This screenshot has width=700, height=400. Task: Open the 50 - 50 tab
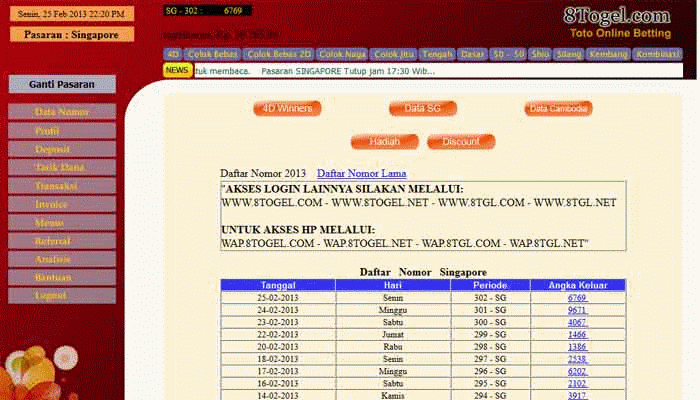(508, 54)
